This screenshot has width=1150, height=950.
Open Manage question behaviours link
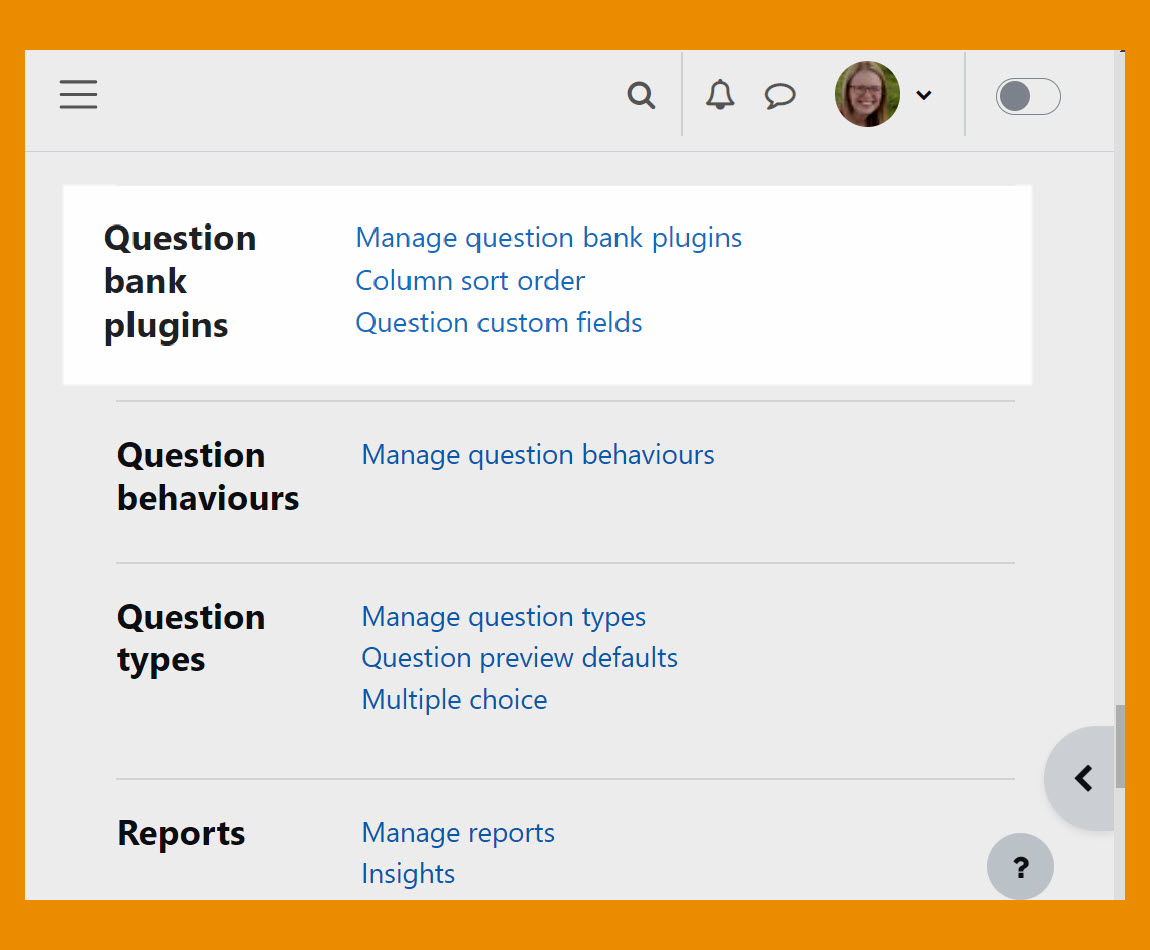coord(538,455)
